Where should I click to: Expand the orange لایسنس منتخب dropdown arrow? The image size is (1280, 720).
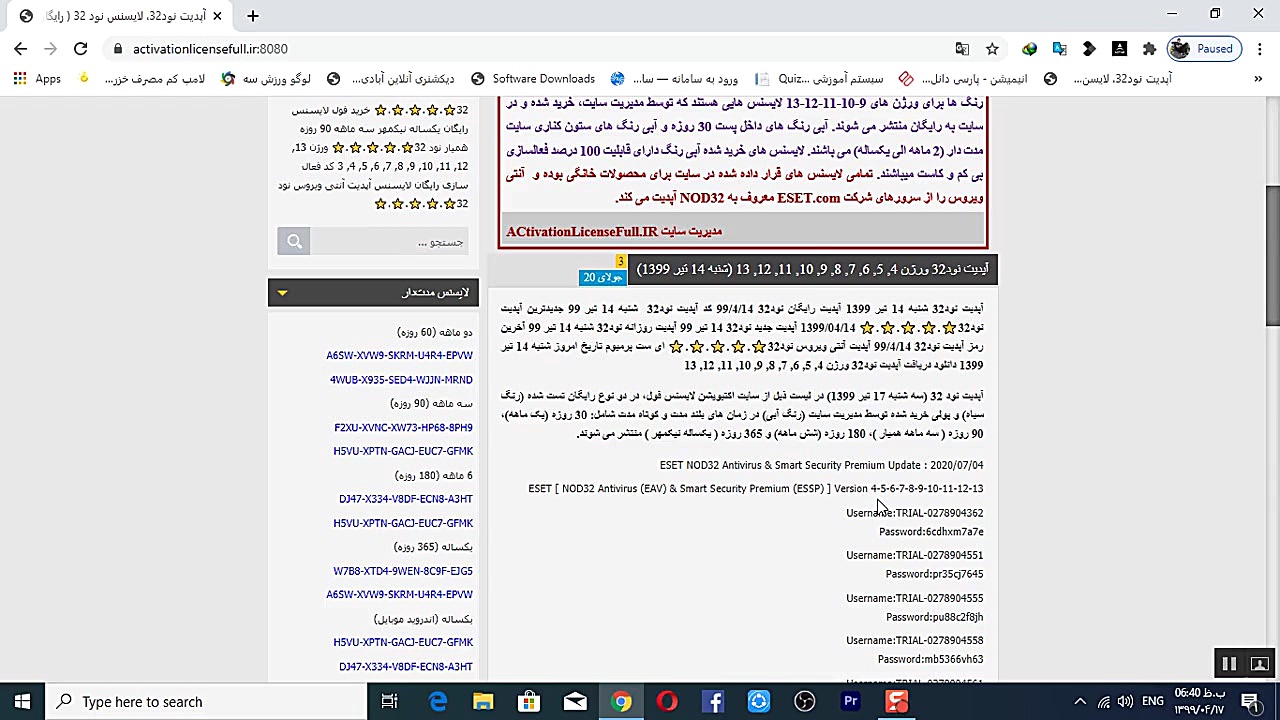point(283,292)
